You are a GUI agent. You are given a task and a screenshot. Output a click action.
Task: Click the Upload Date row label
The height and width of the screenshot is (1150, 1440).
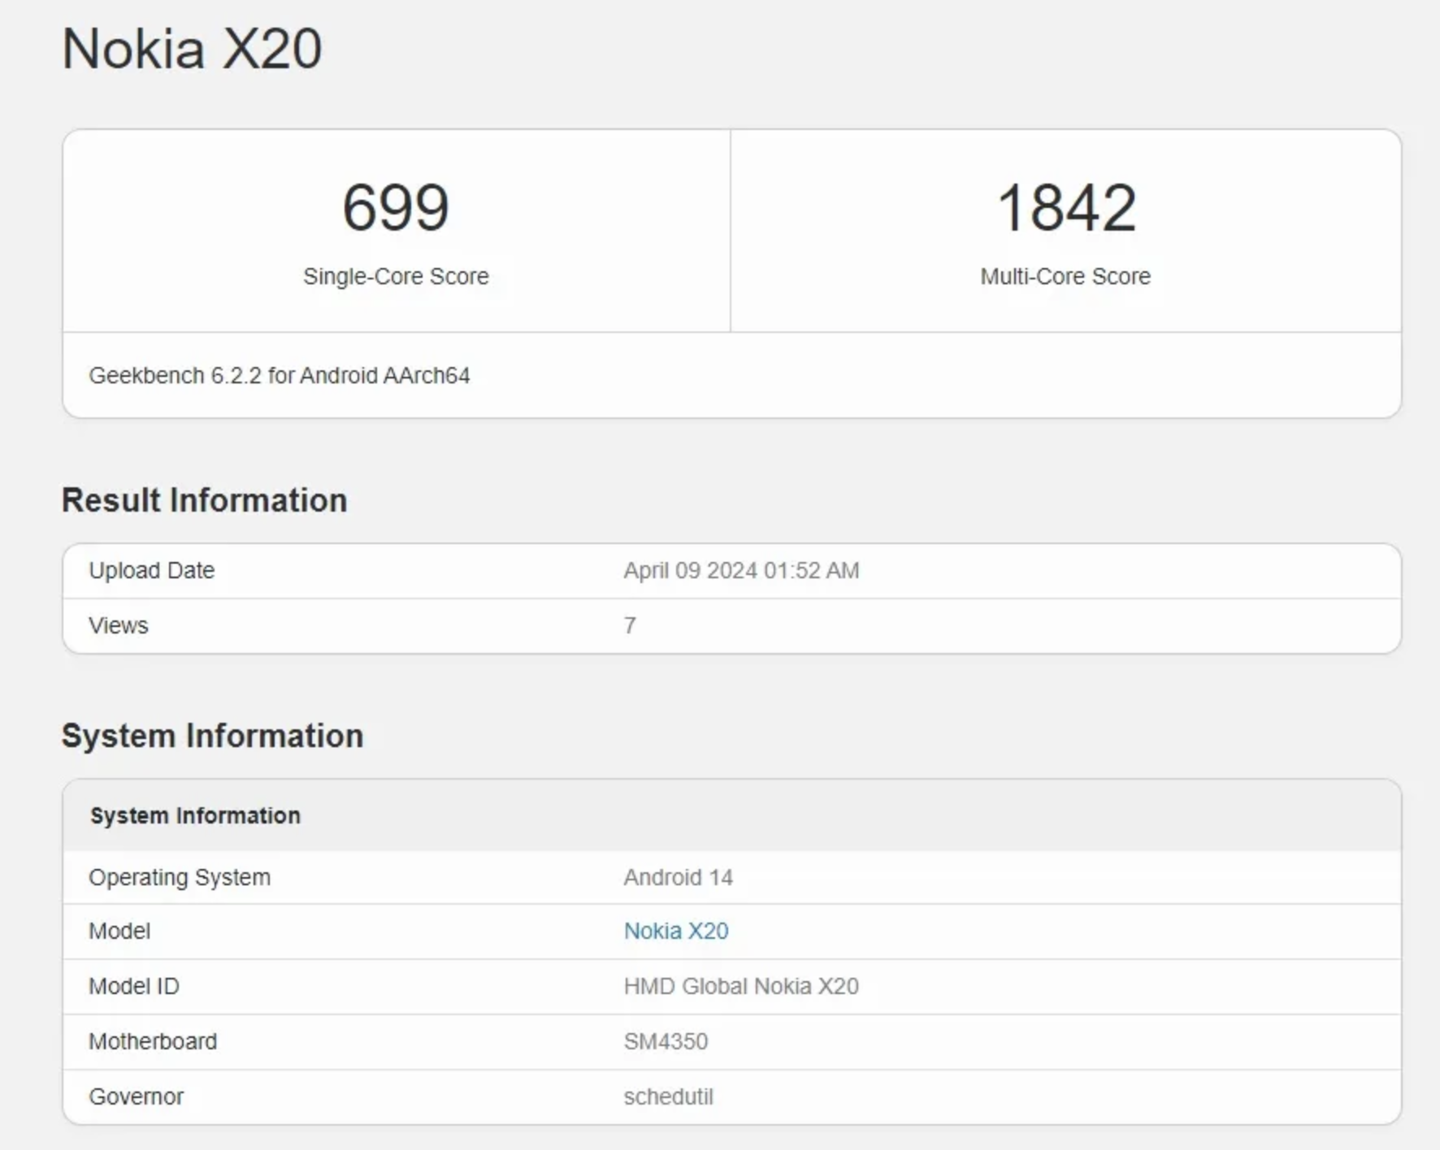152,571
